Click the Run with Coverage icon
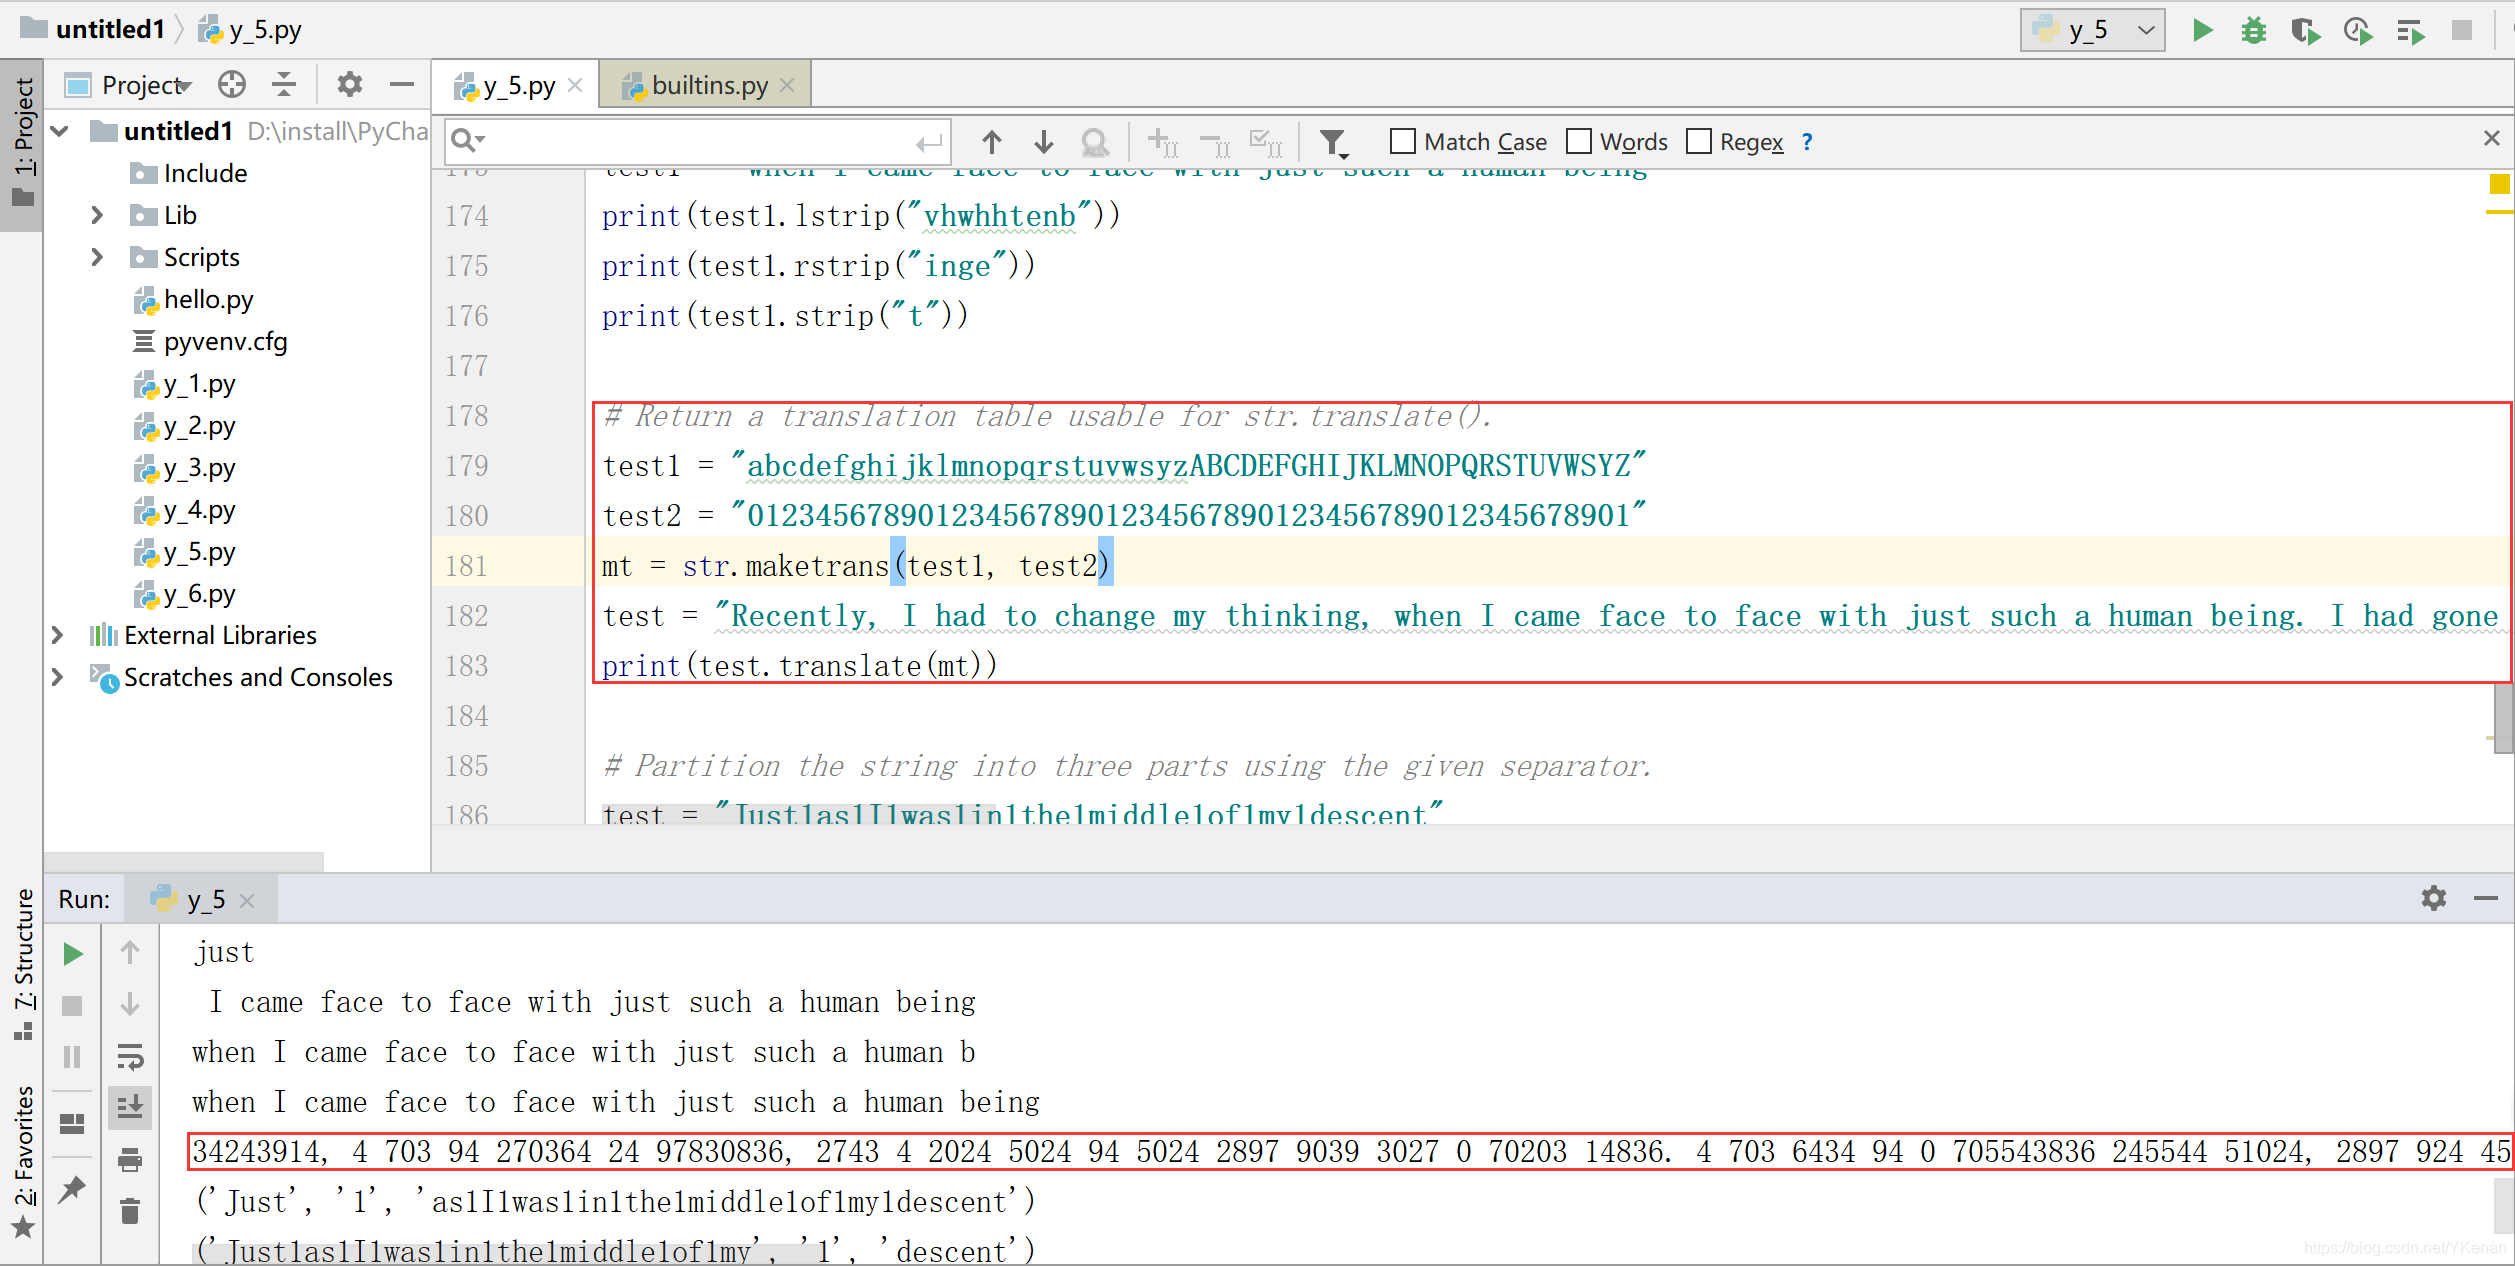2515x1266 pixels. click(x=2305, y=31)
